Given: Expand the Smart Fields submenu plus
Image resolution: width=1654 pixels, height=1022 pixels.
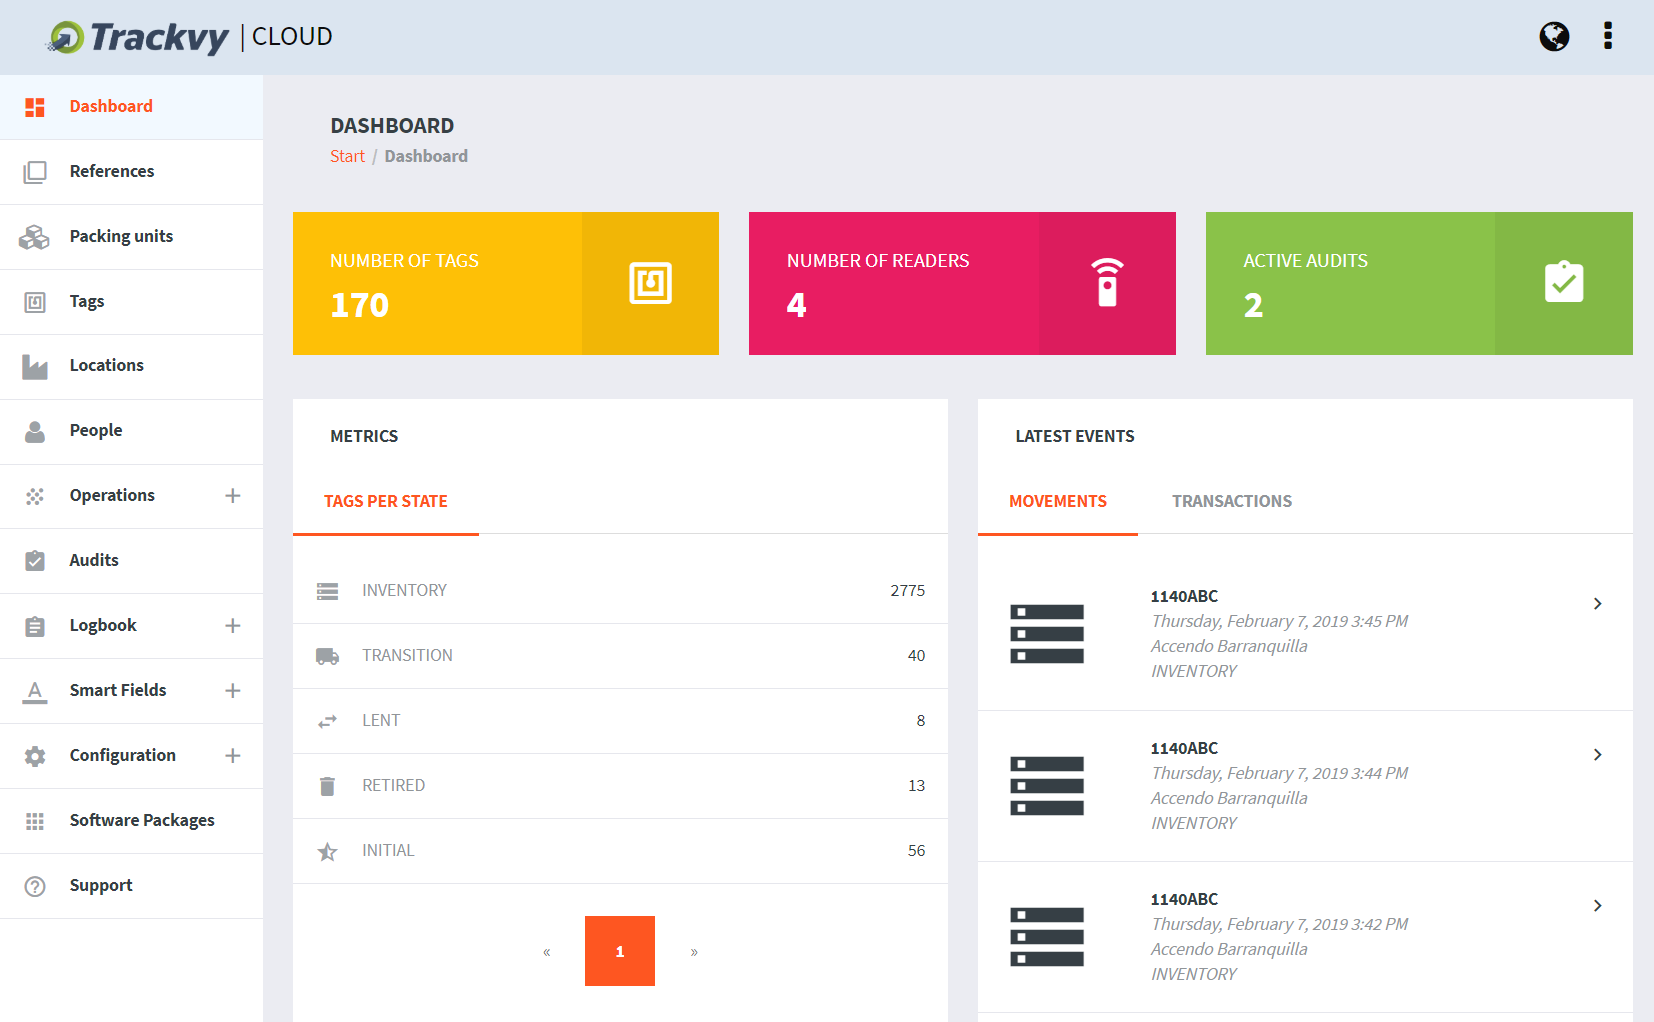Looking at the screenshot, I should tap(233, 691).
